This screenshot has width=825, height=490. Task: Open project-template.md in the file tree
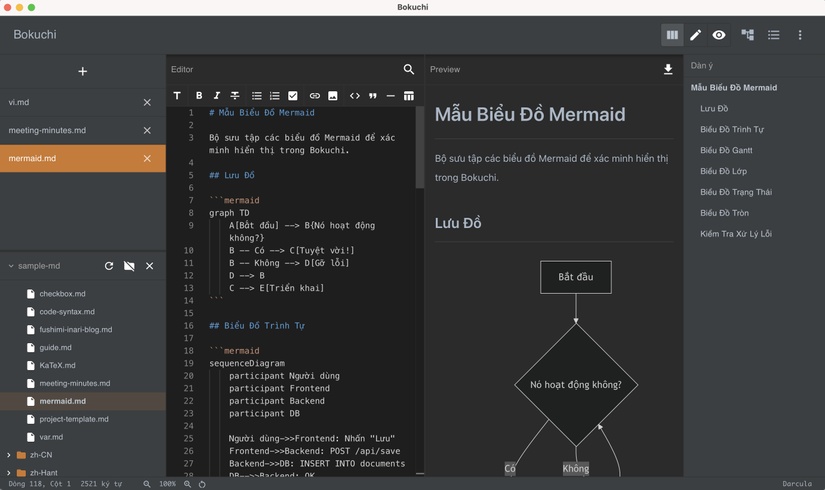(83, 419)
